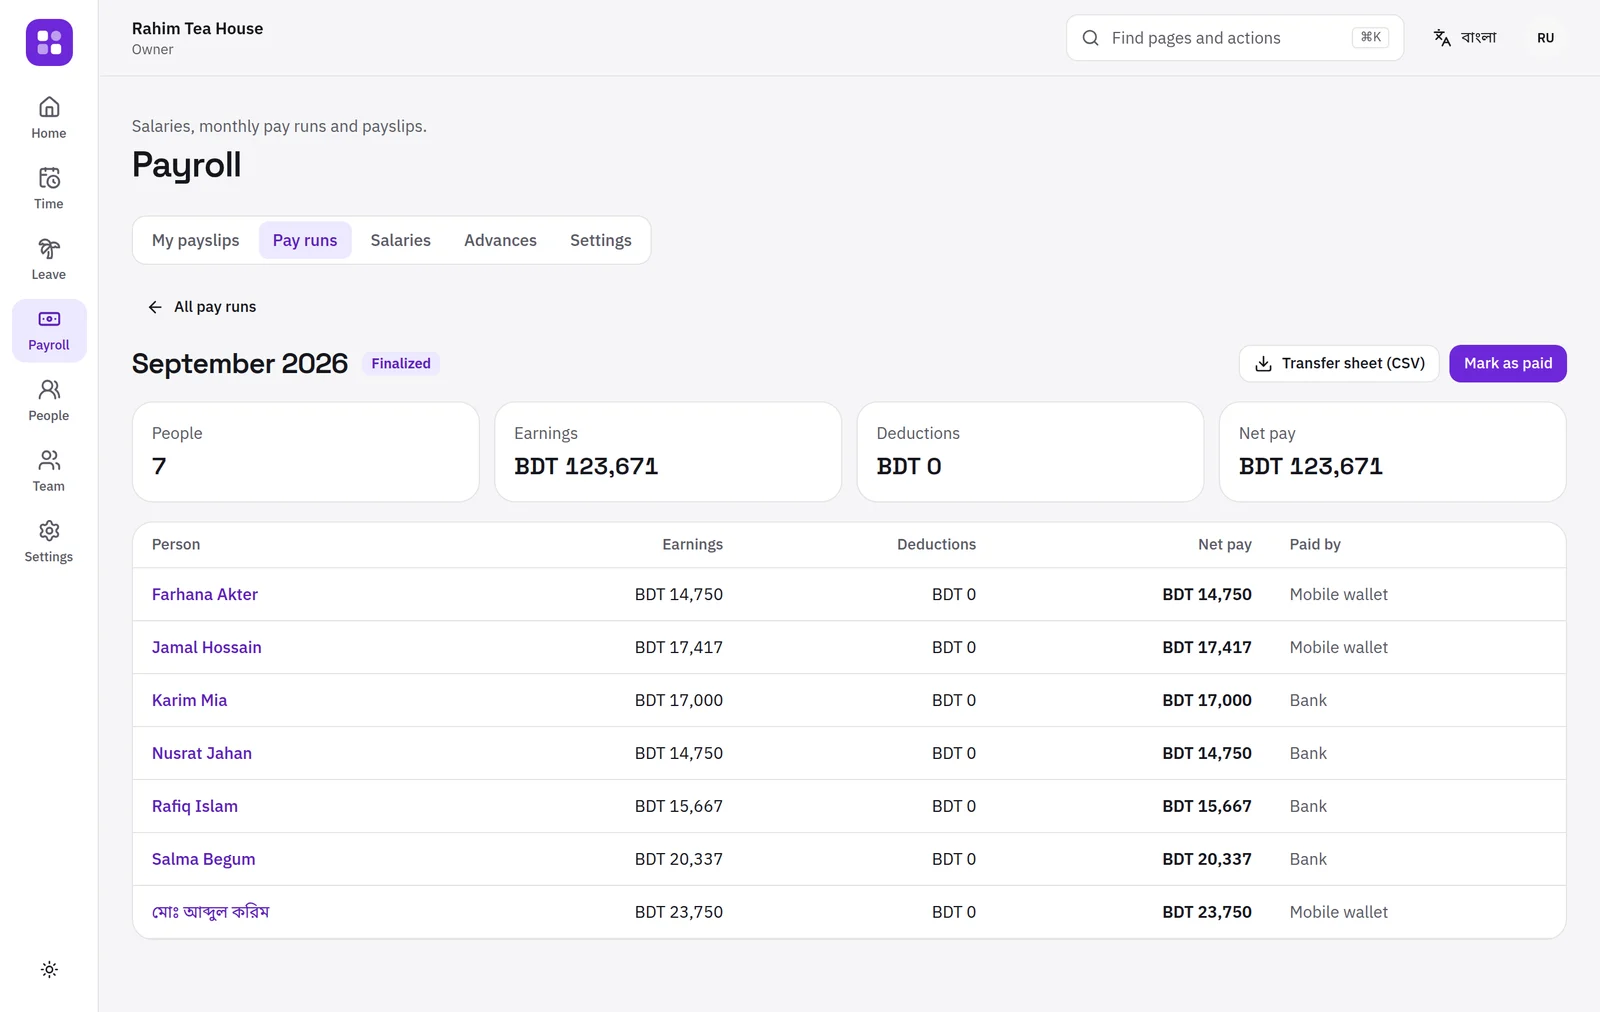Open Home from the sidebar
The height and width of the screenshot is (1012, 1600).
coord(49,118)
